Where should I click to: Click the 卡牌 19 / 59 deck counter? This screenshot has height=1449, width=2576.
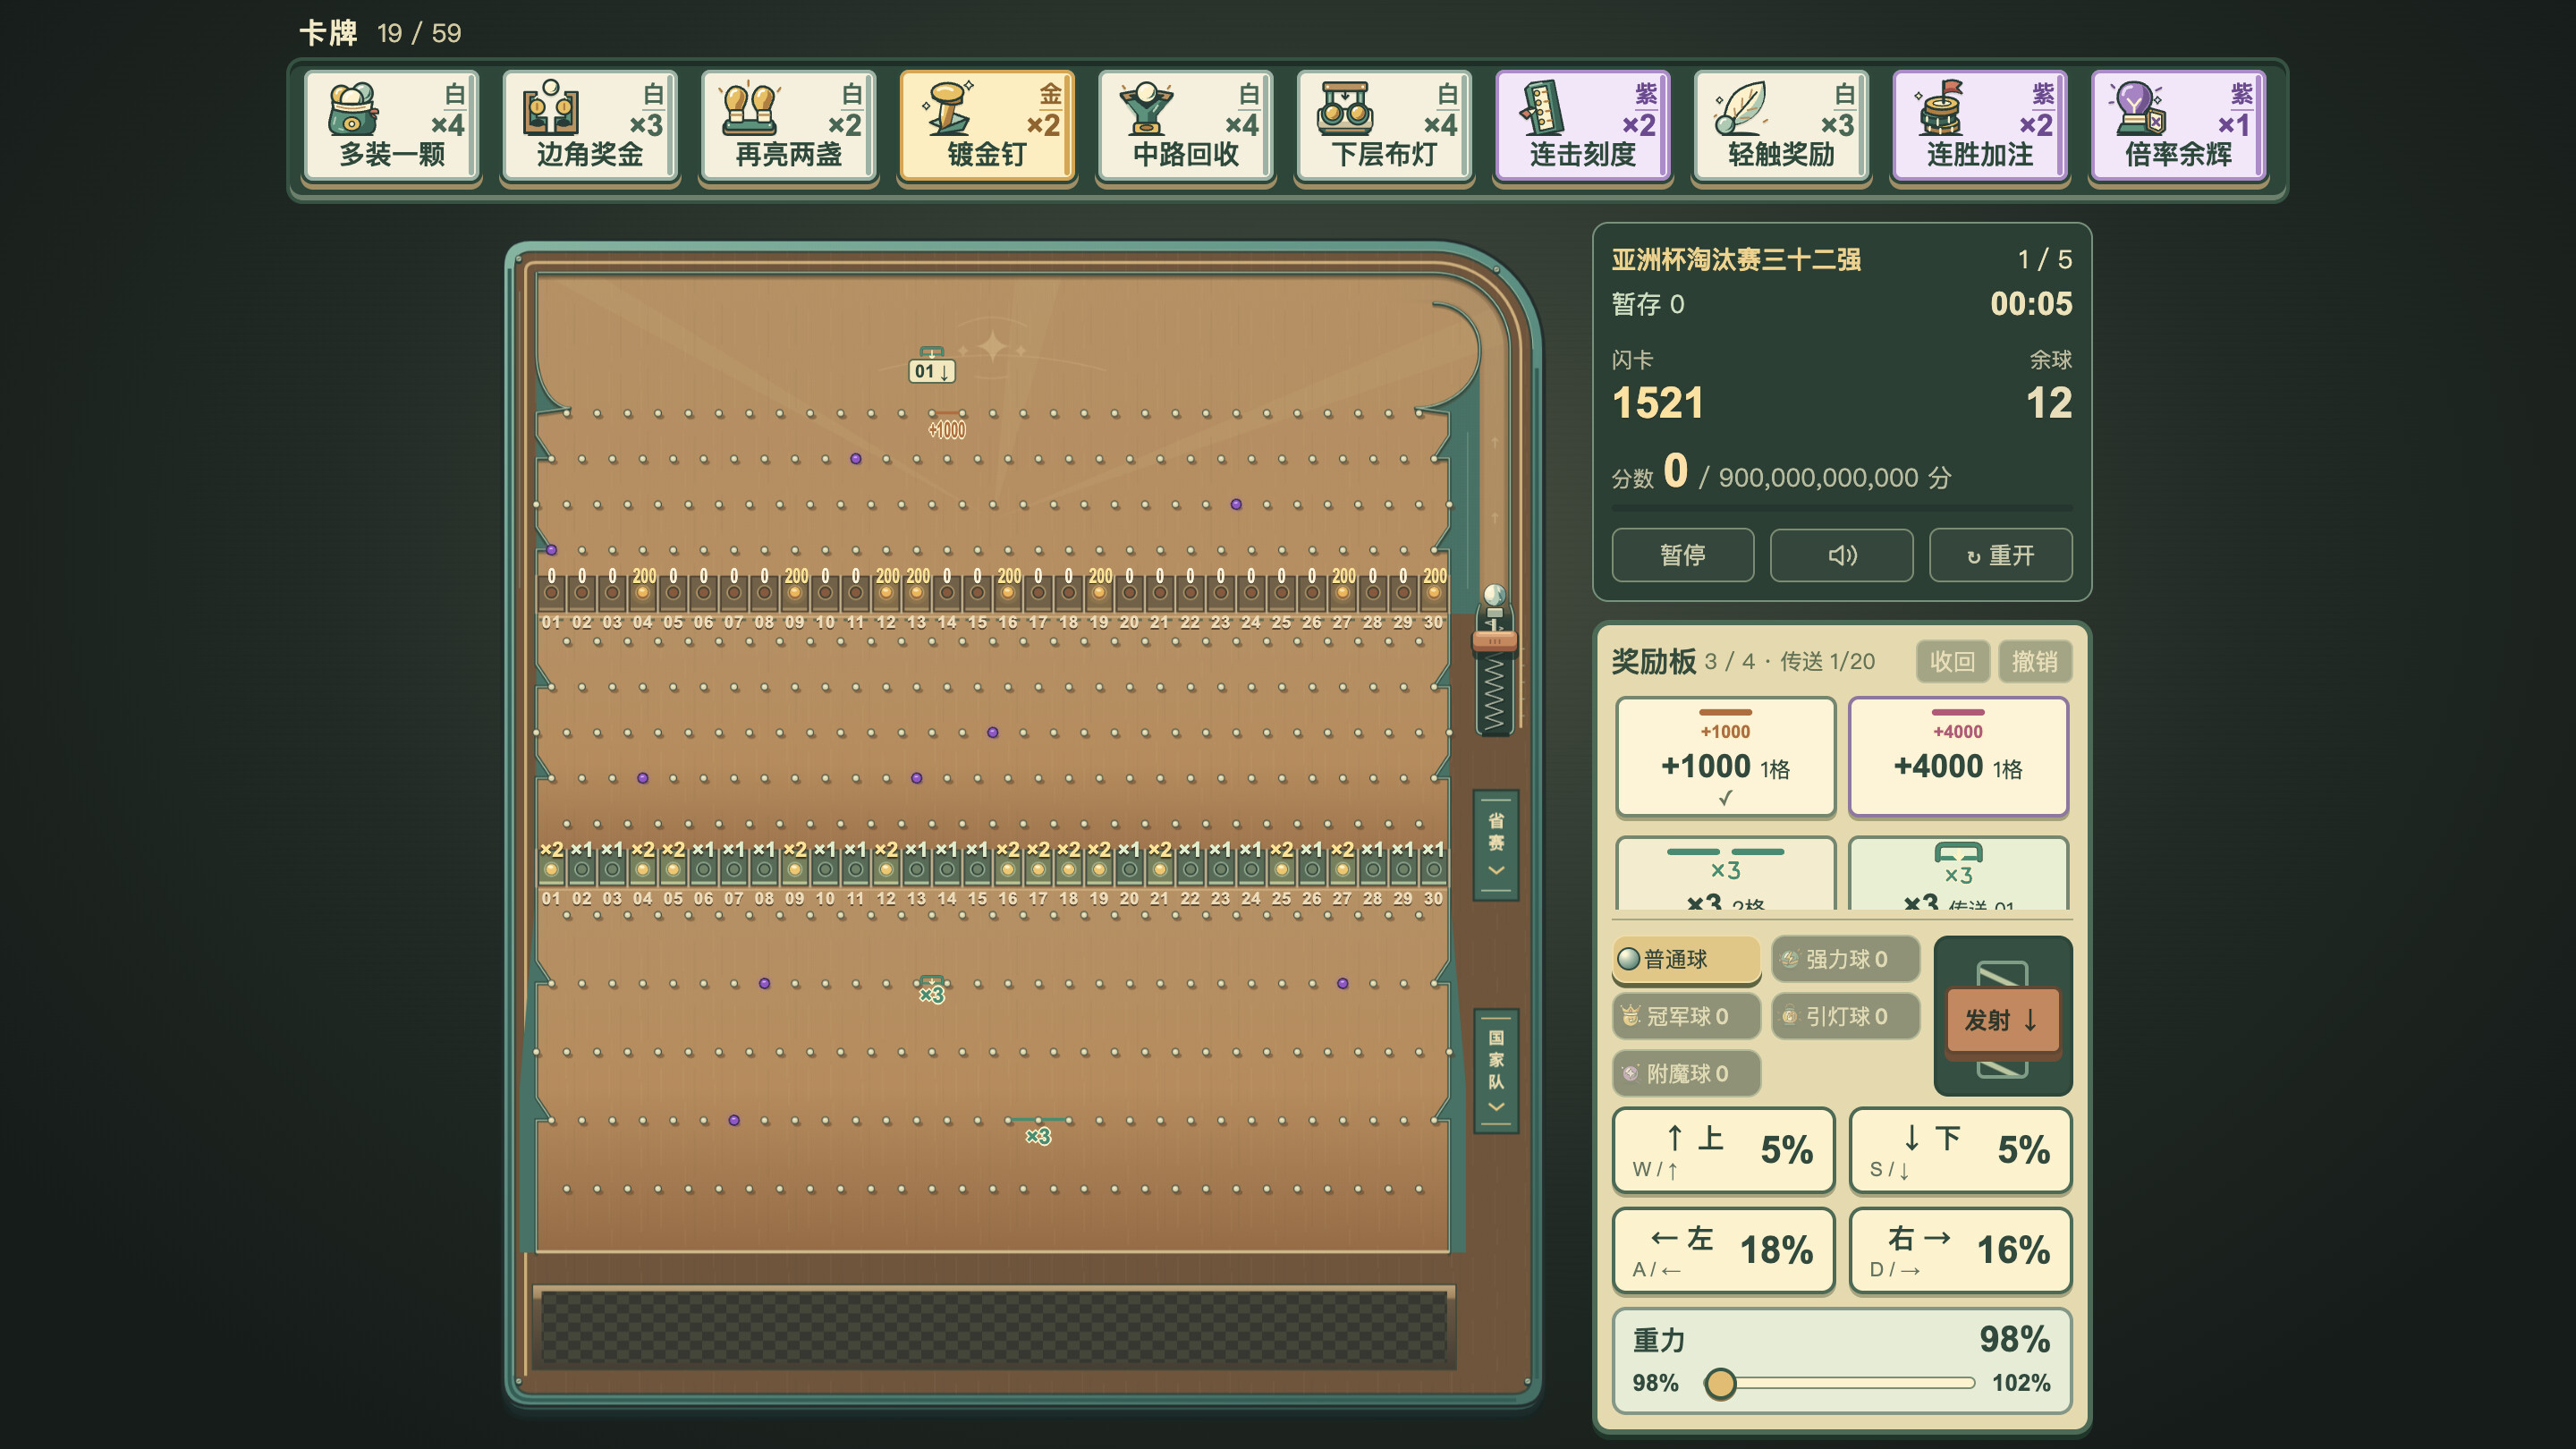coord(380,33)
